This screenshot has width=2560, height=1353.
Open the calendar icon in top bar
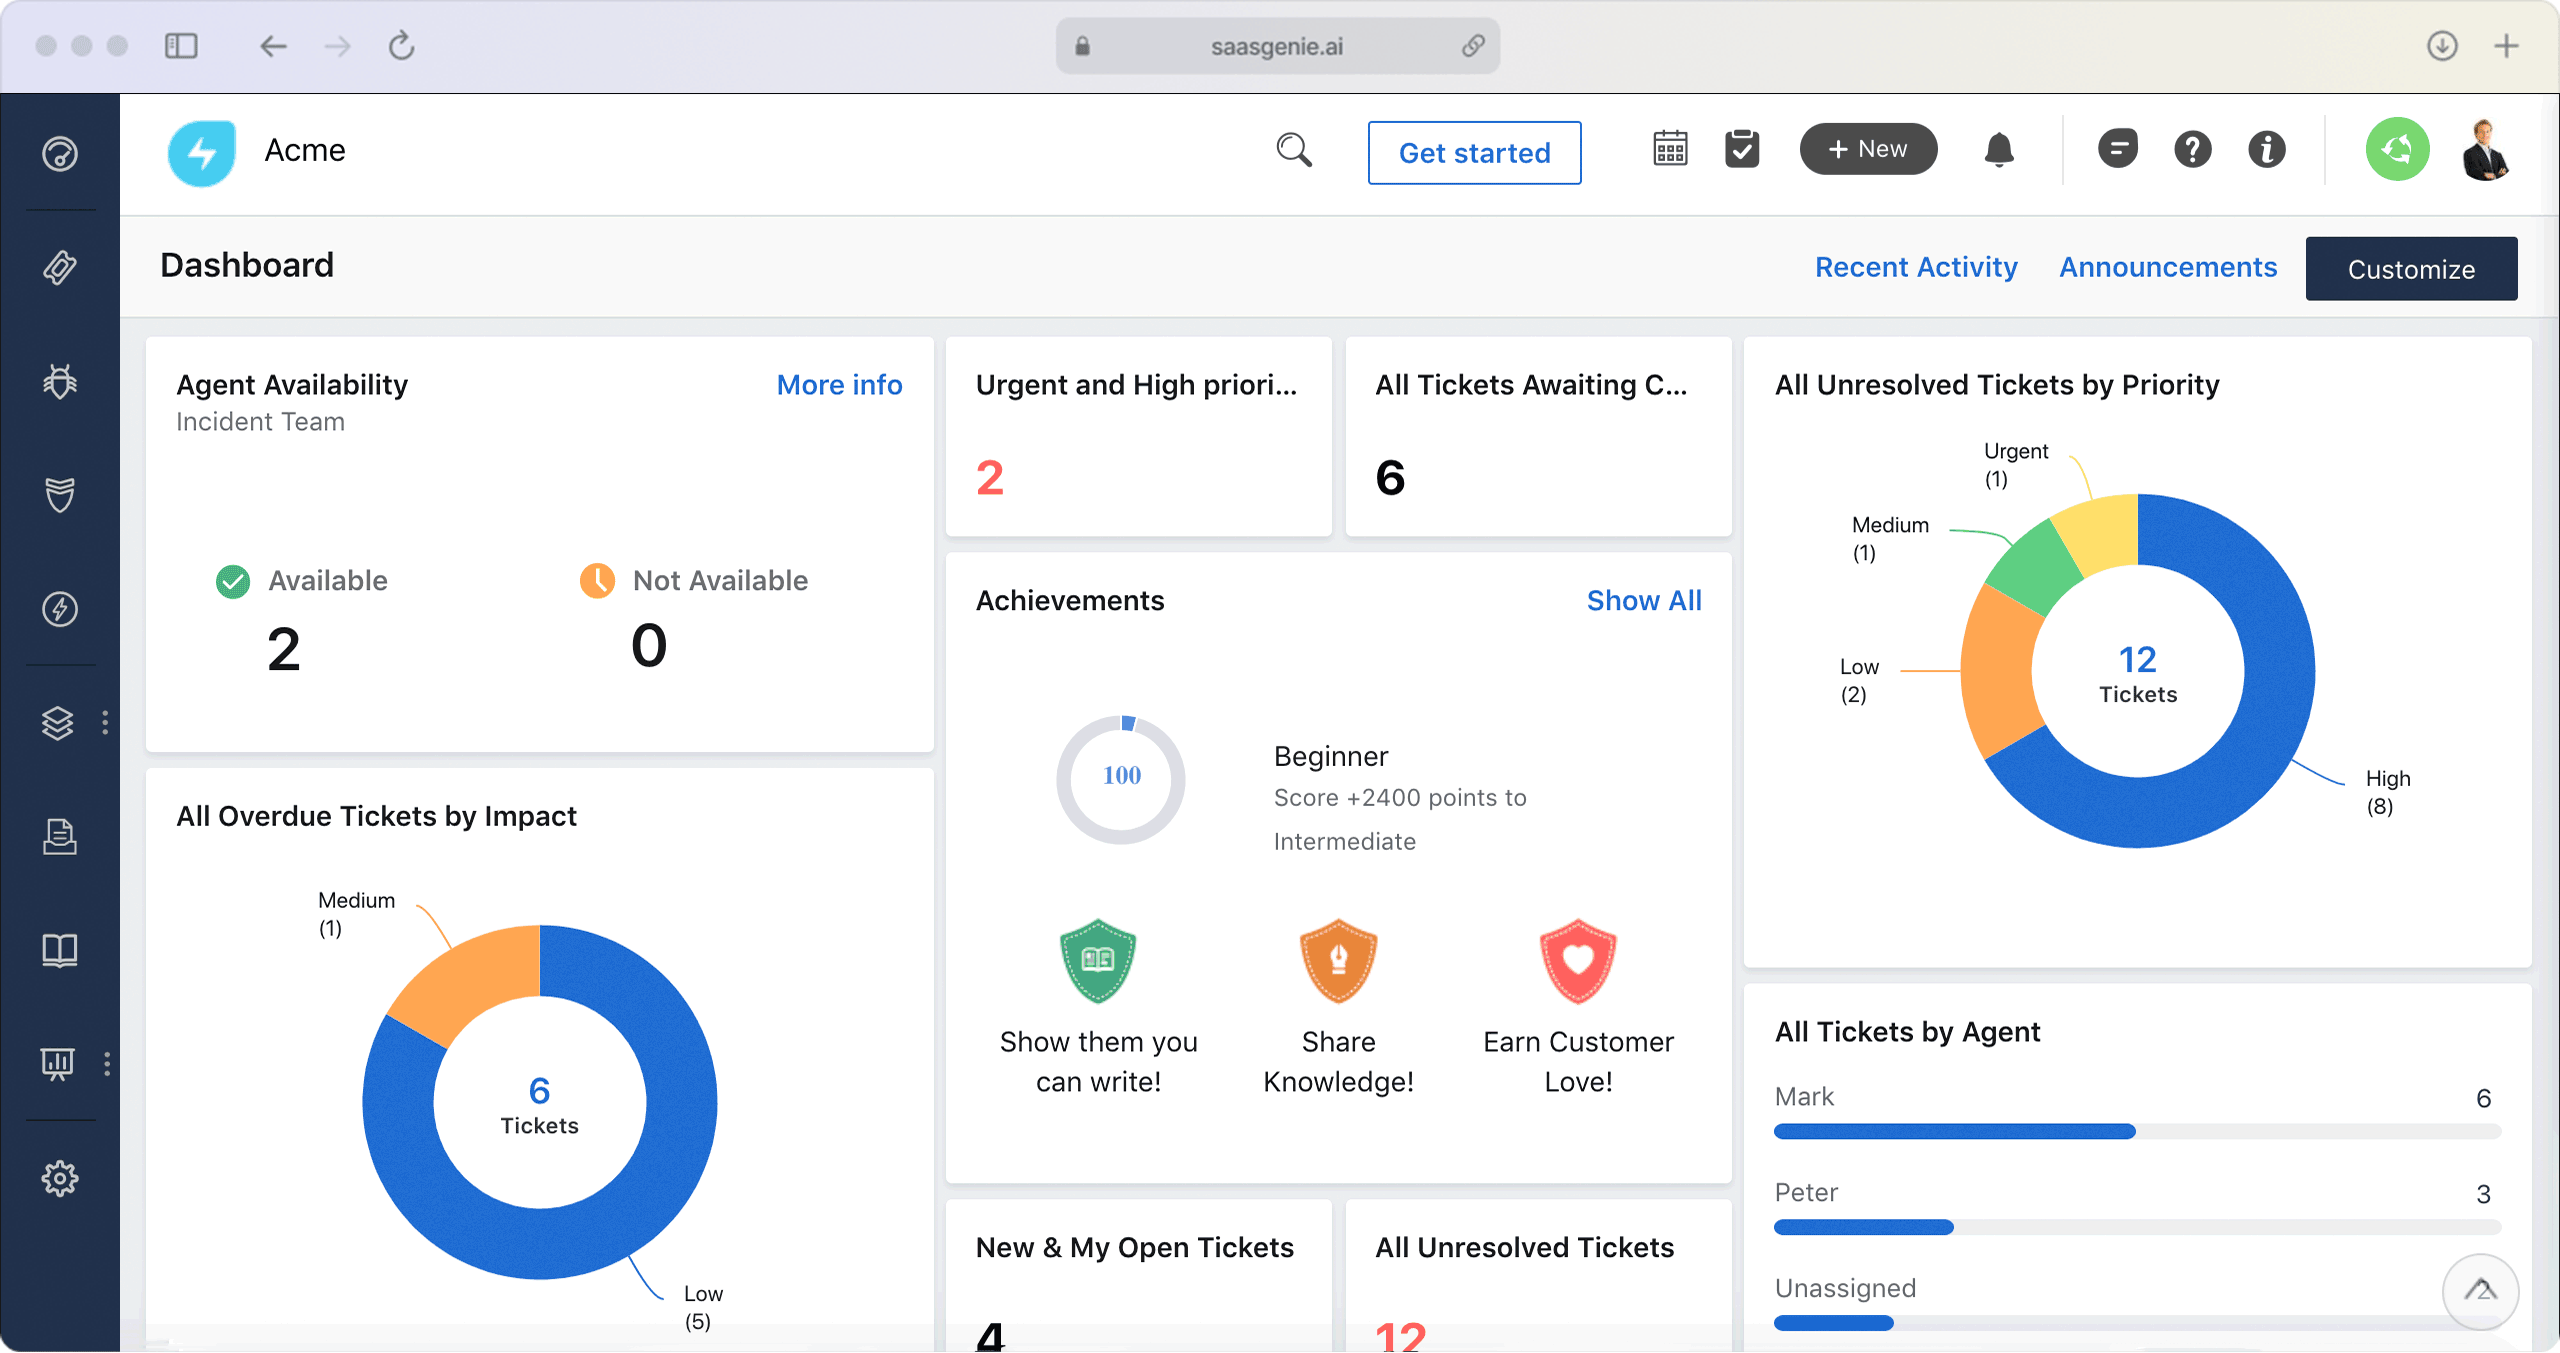pos(1669,149)
